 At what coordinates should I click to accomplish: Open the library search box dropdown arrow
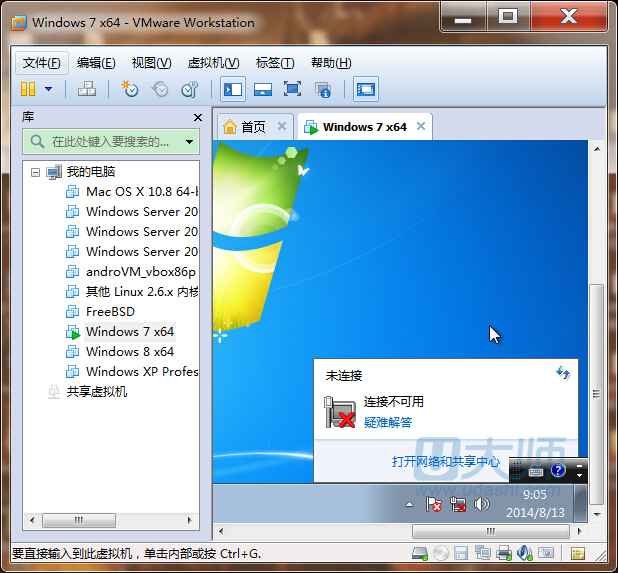189,142
